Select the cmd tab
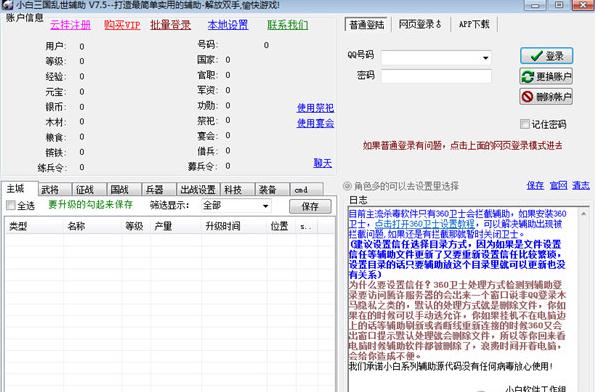 (307, 189)
